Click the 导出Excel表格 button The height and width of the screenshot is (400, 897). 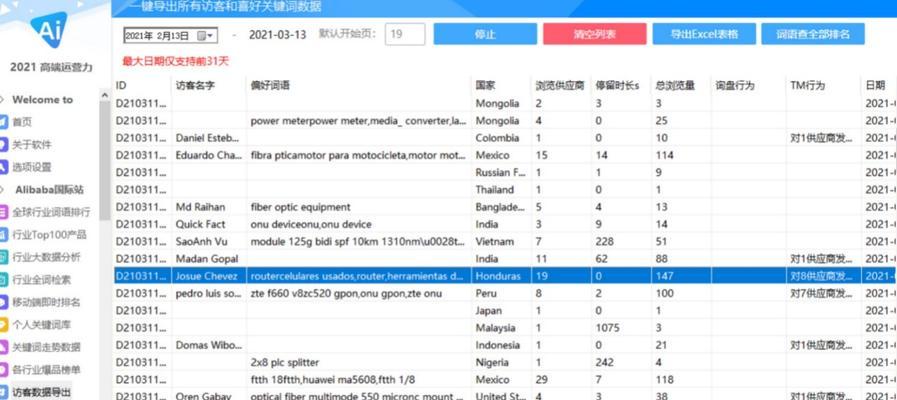(704, 34)
